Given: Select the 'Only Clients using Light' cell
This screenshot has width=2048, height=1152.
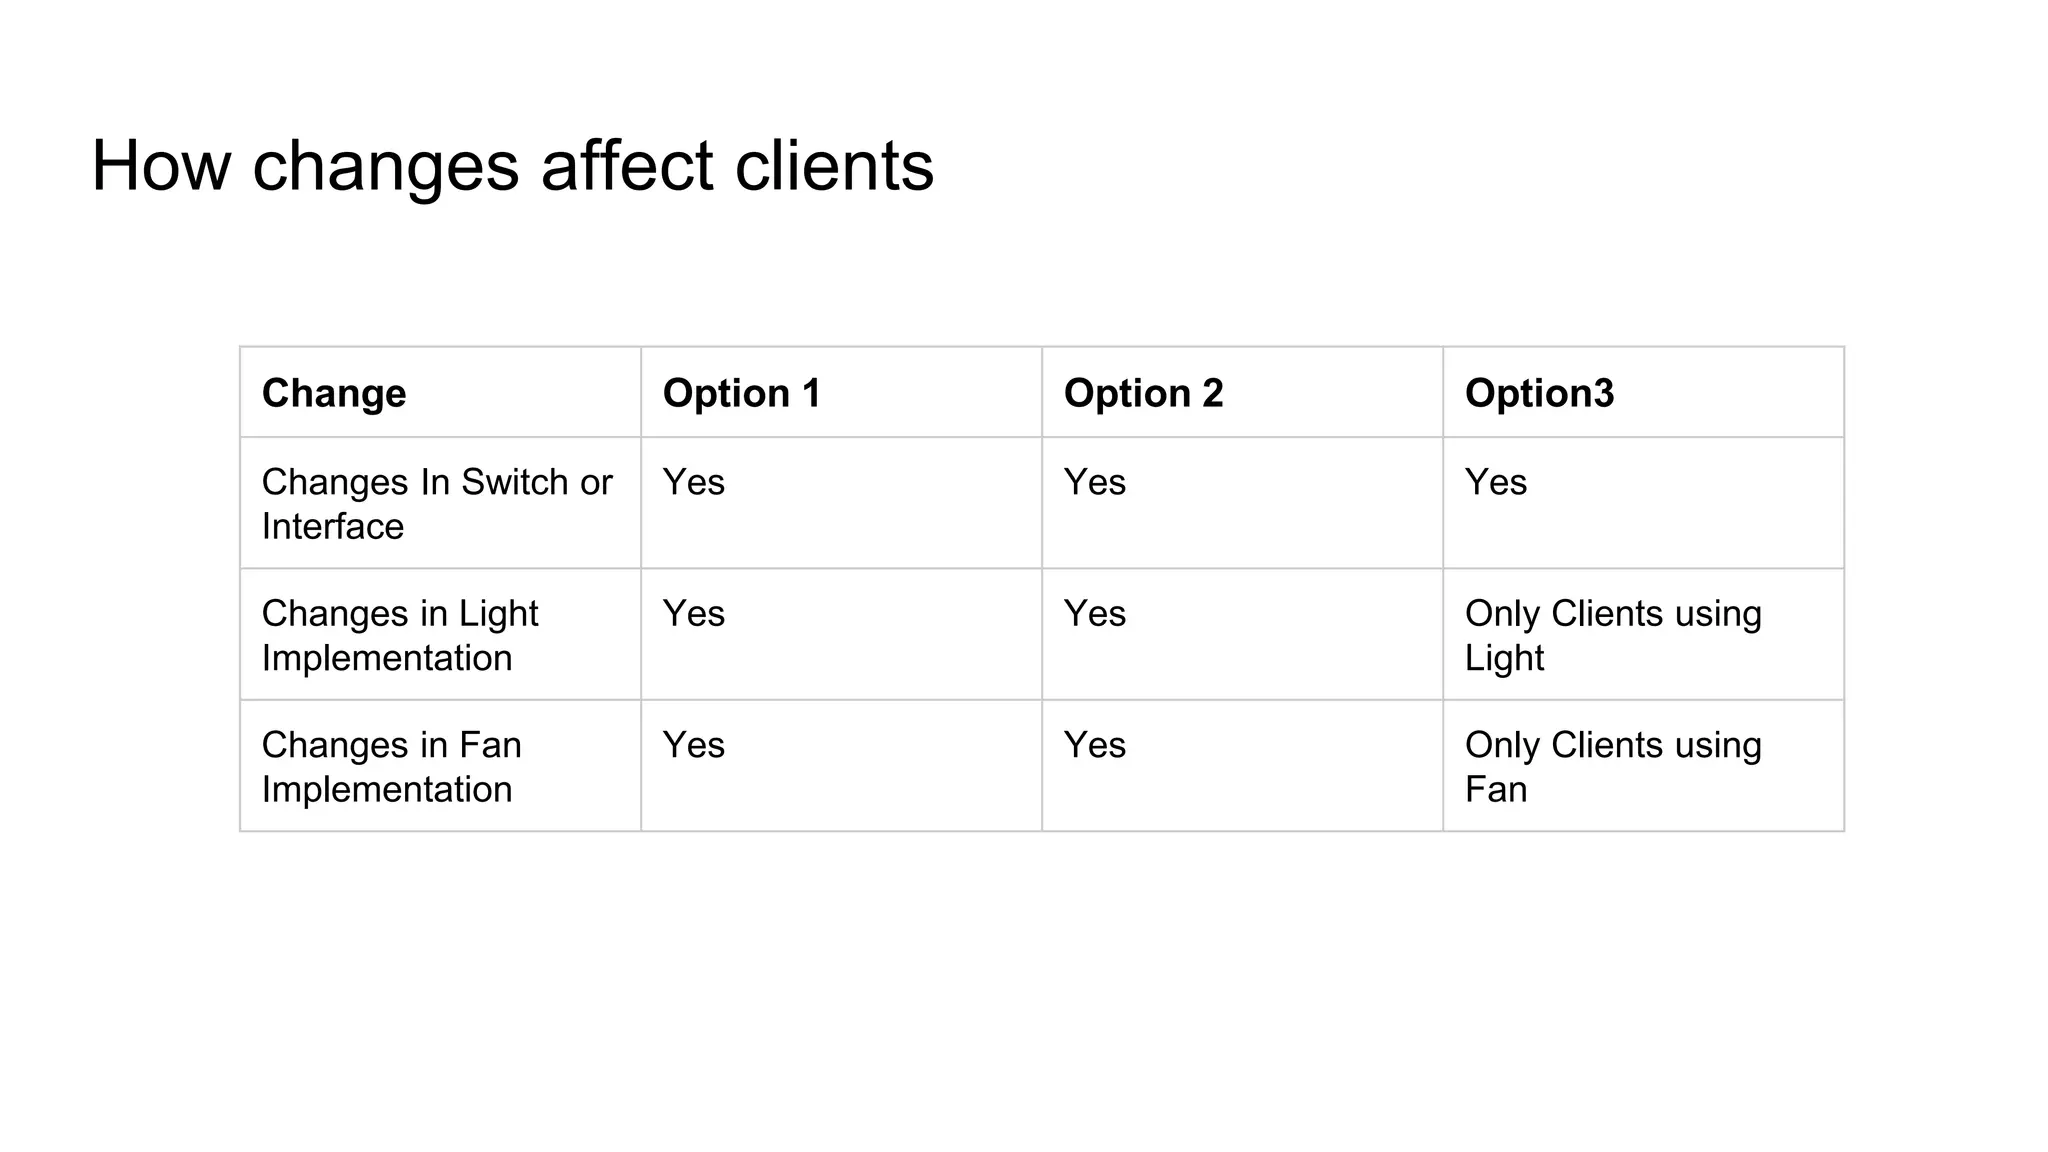Looking at the screenshot, I should tap(1612, 635).
